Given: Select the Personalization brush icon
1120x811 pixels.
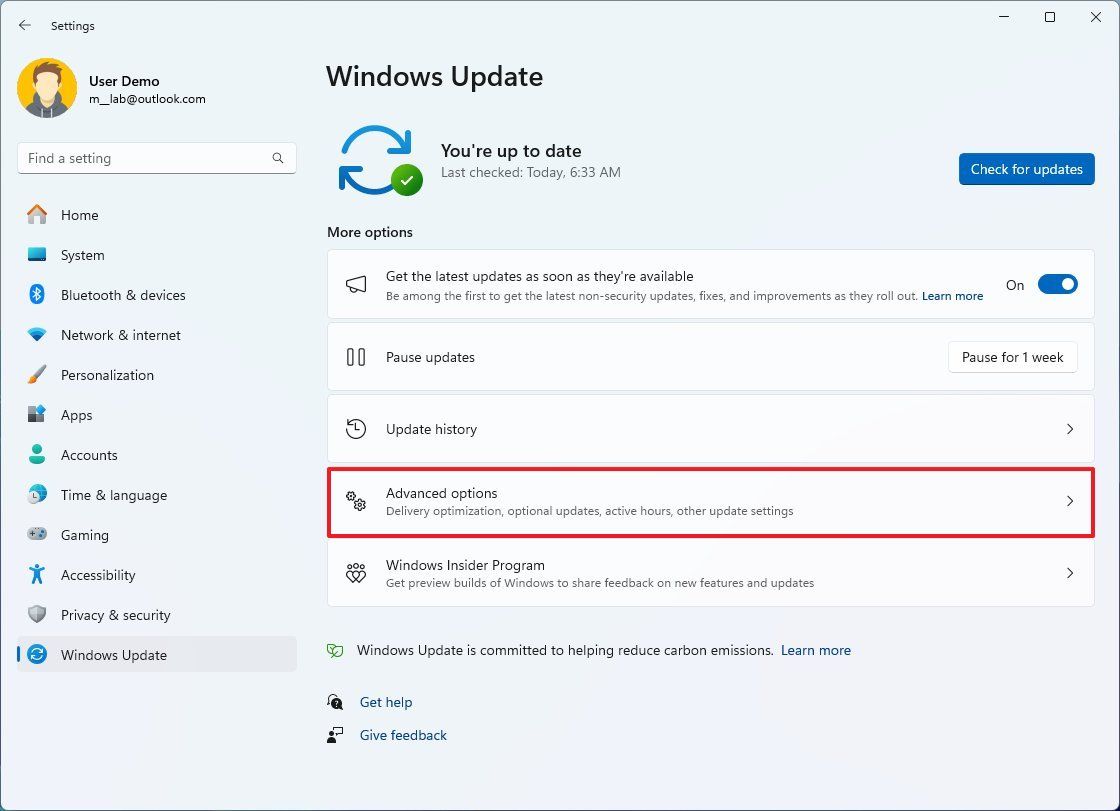Looking at the screenshot, I should (x=37, y=375).
